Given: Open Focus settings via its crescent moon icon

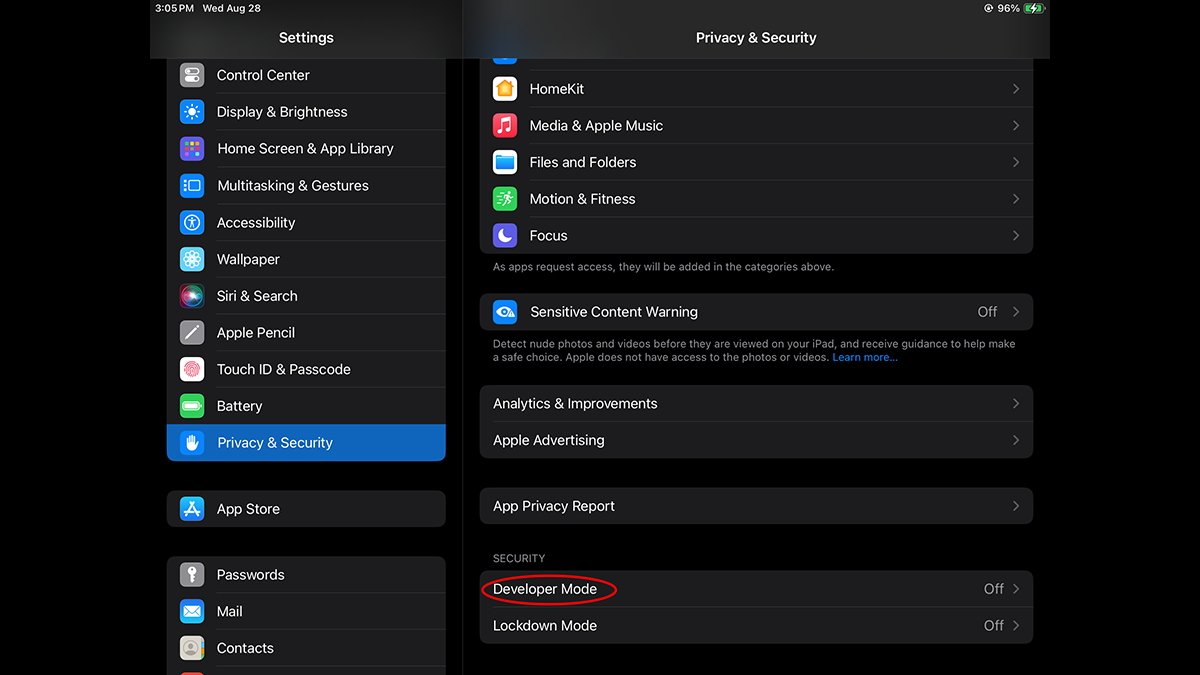Looking at the screenshot, I should 504,235.
